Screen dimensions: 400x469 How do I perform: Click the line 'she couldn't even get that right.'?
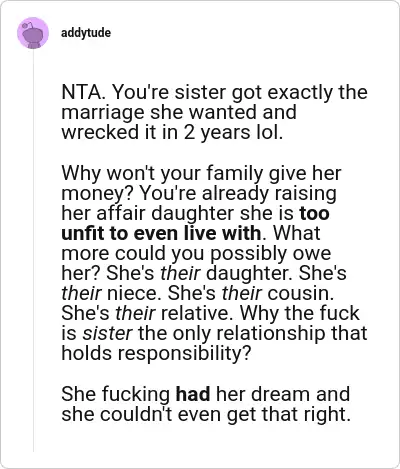click(x=206, y=414)
